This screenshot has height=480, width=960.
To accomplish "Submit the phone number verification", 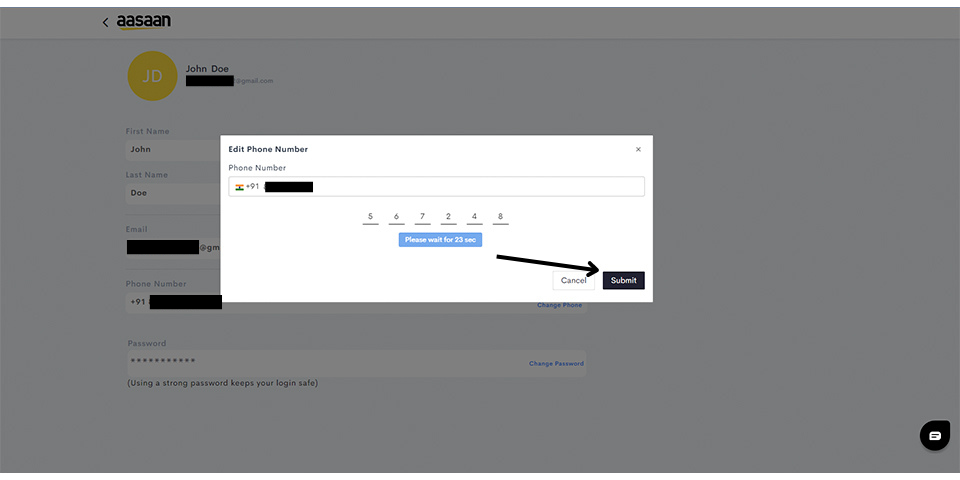I will [623, 281].
